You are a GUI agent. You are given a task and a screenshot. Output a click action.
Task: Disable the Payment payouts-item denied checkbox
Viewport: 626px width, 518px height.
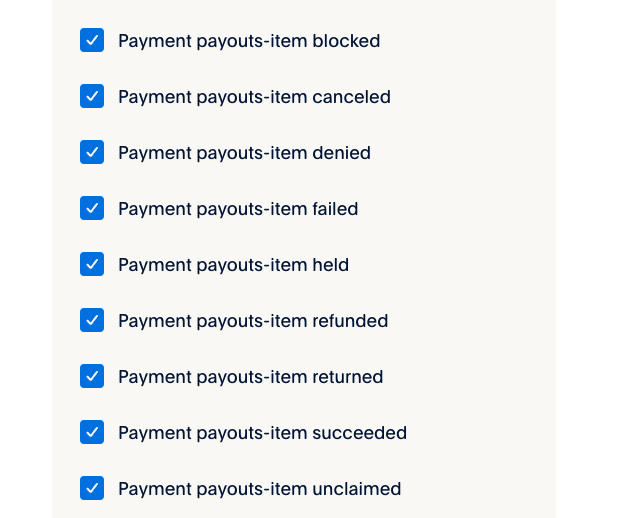92,152
